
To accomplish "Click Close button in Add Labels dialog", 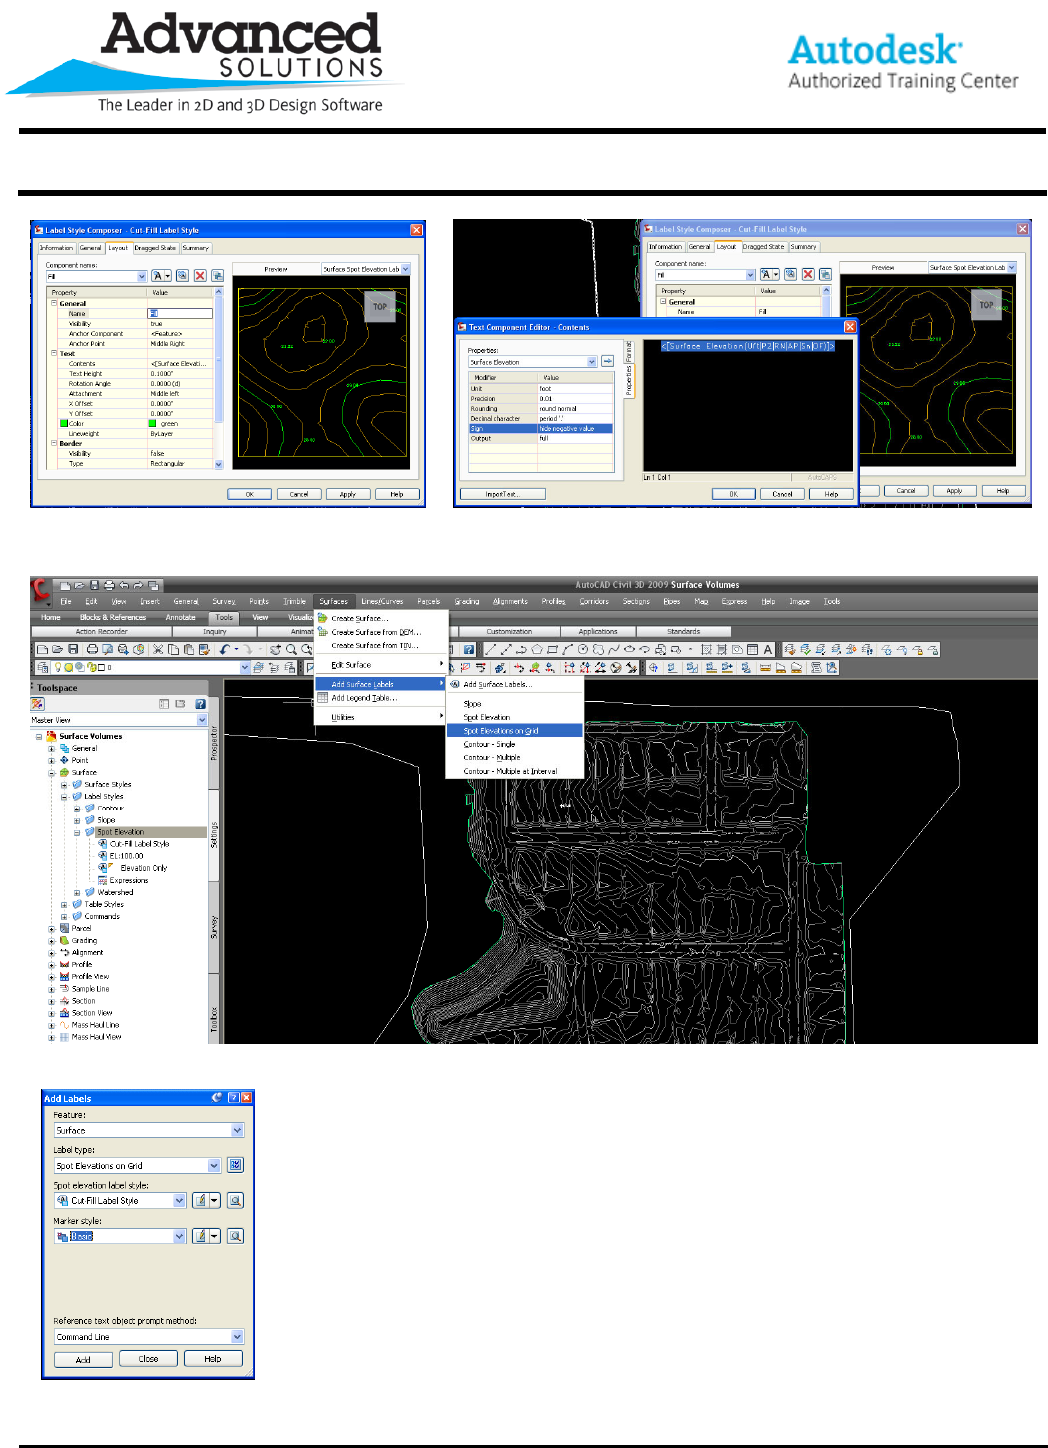I will point(148,1359).
